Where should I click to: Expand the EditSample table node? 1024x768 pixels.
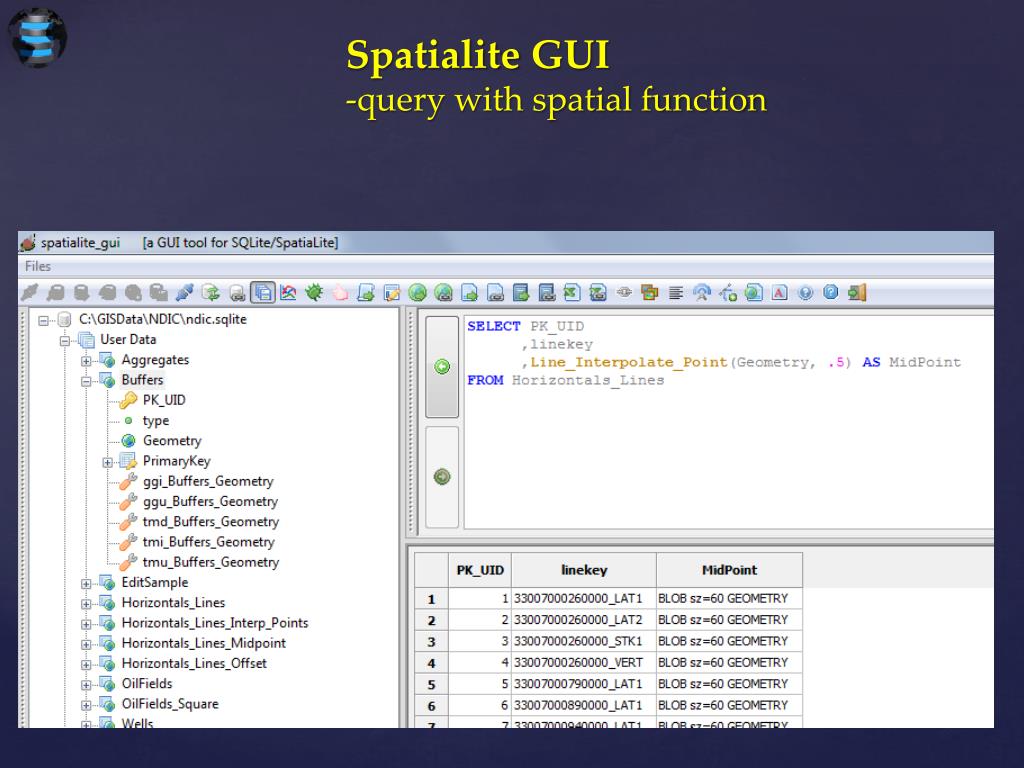coord(86,583)
